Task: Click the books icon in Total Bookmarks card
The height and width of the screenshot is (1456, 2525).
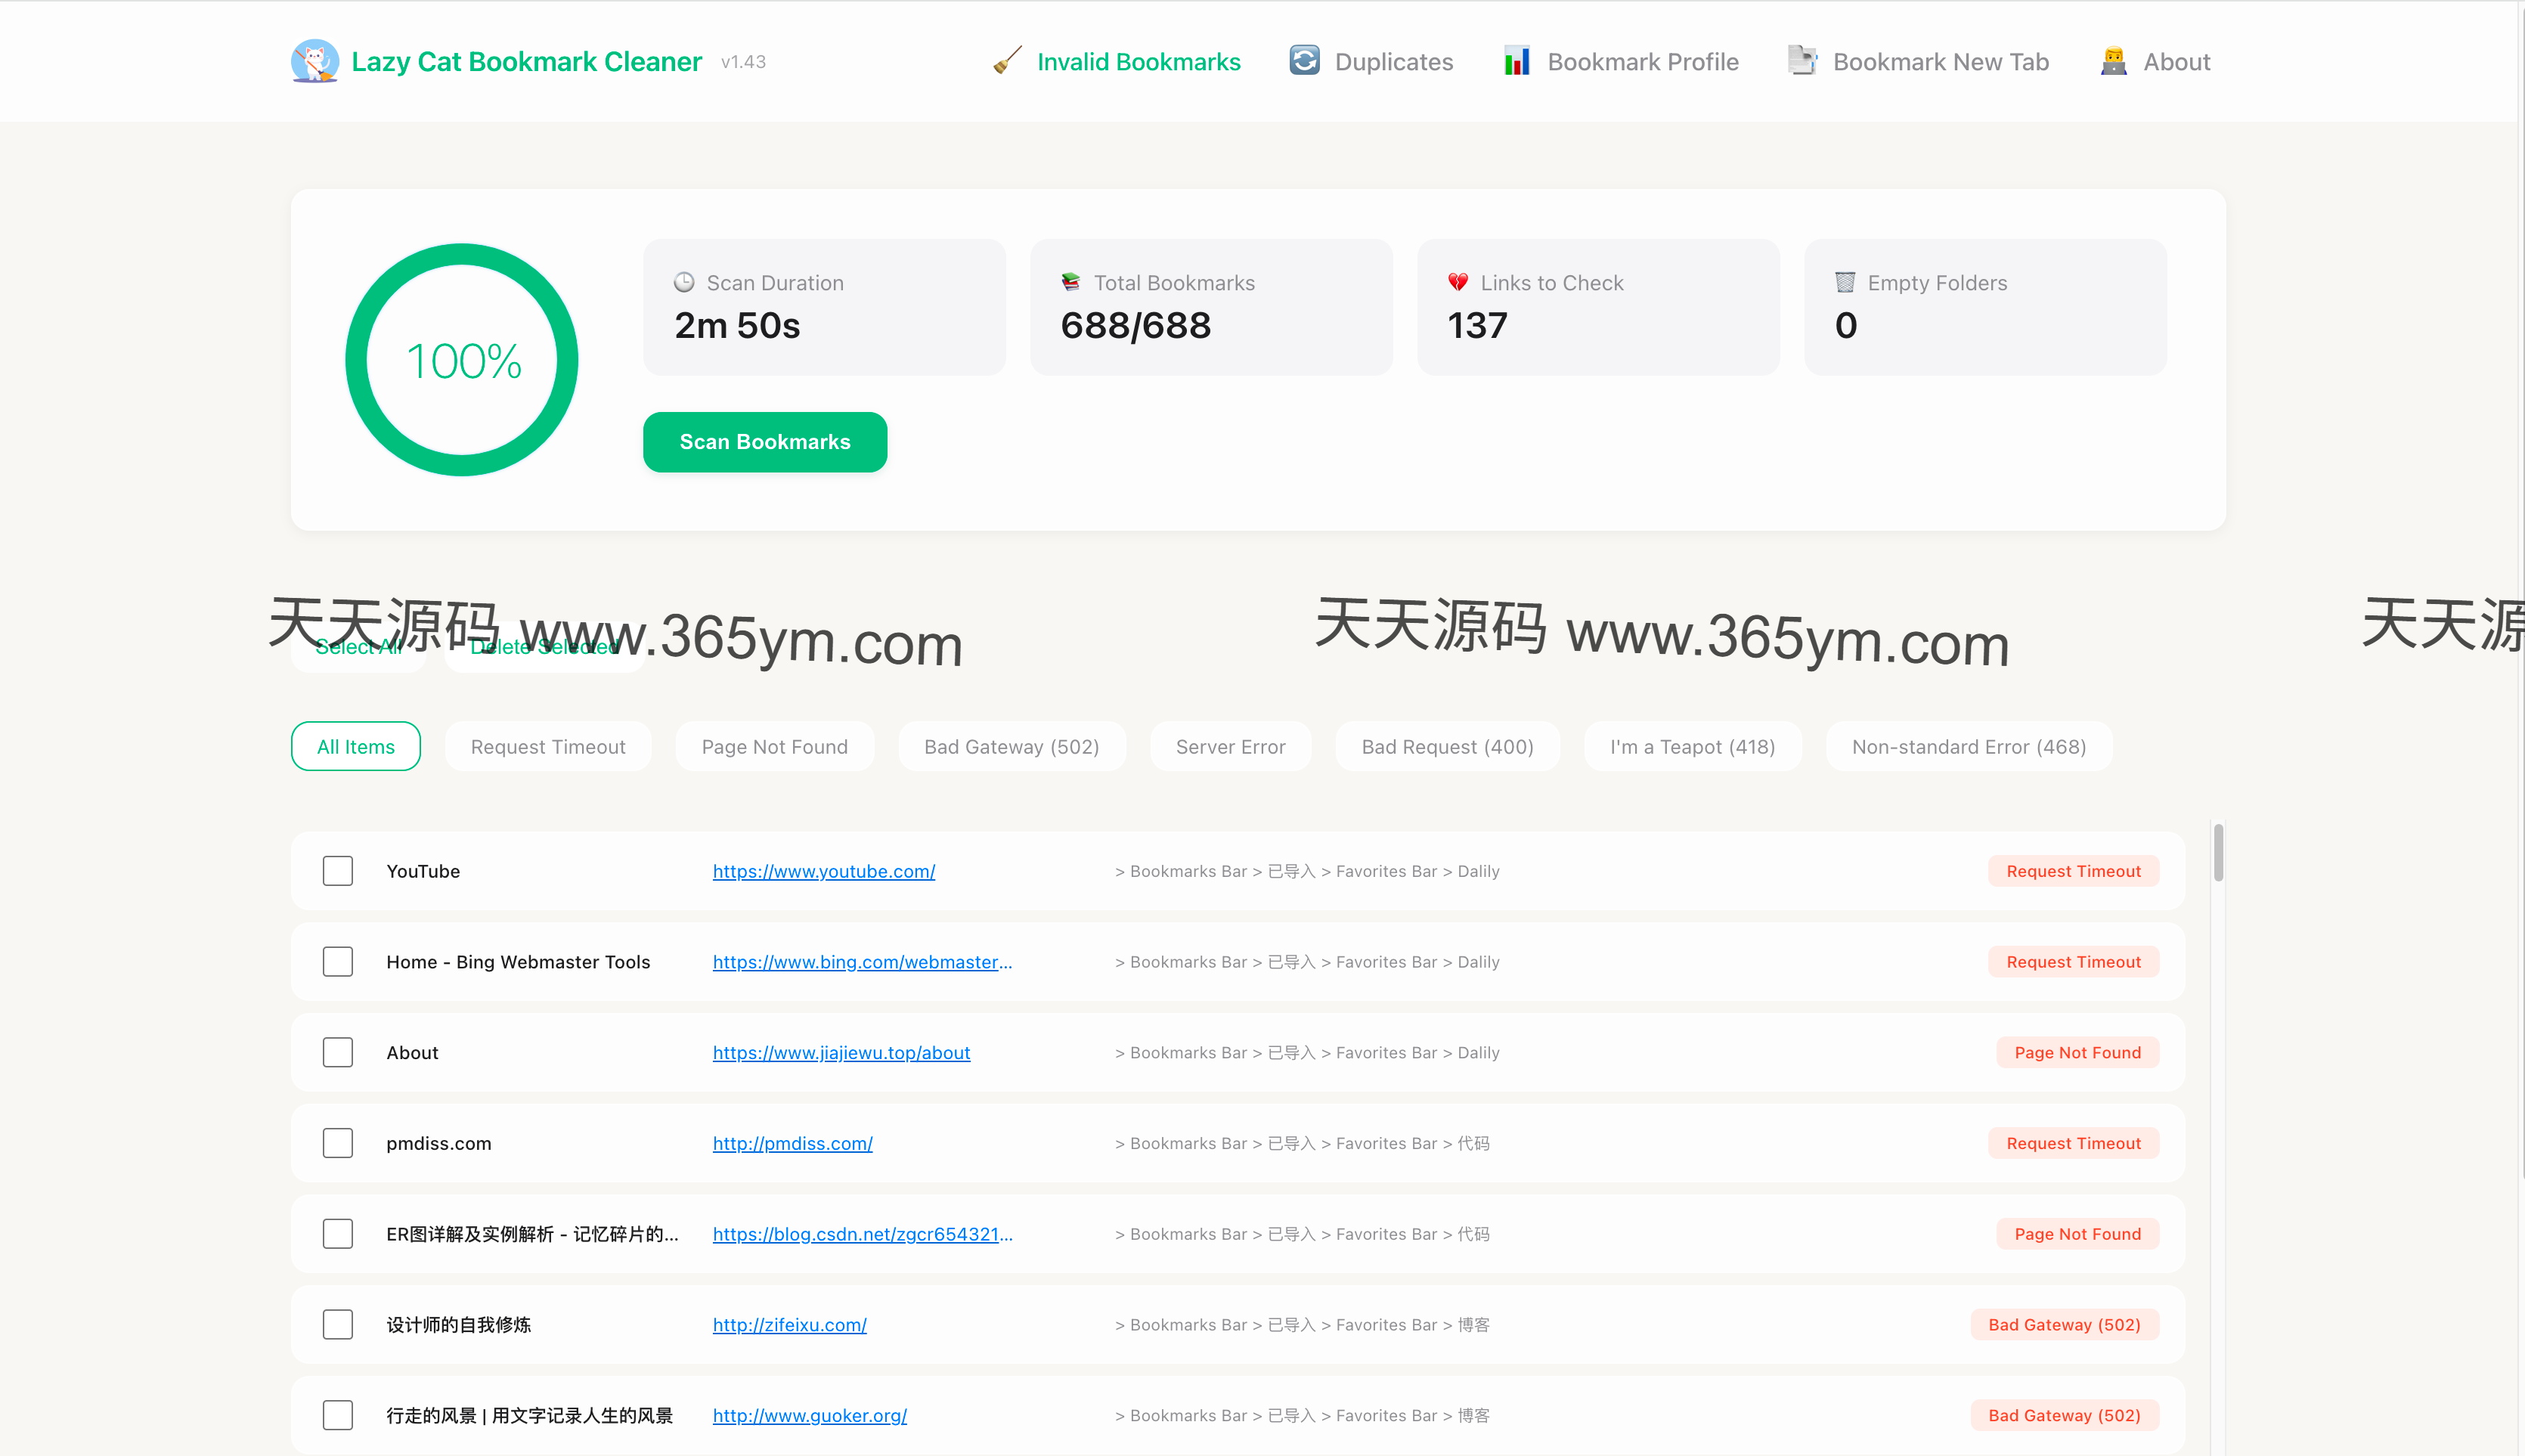Action: point(1070,283)
